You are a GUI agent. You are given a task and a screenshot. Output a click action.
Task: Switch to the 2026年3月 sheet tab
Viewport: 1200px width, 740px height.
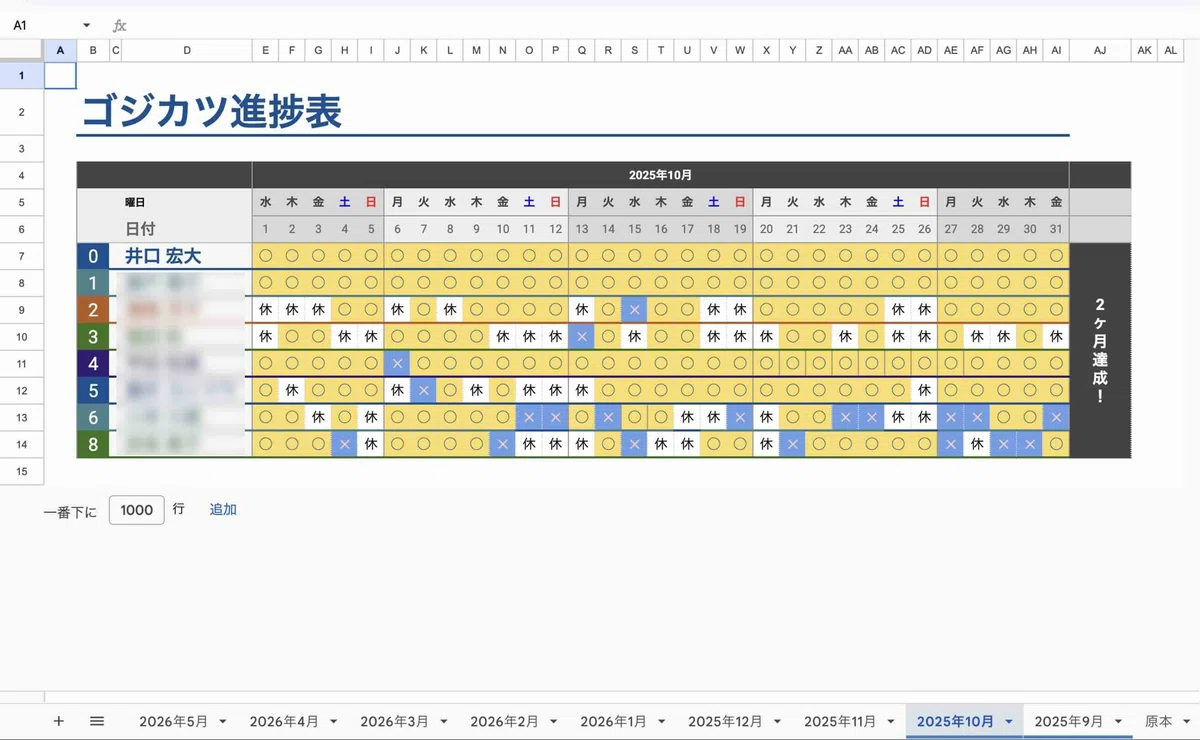pos(394,721)
